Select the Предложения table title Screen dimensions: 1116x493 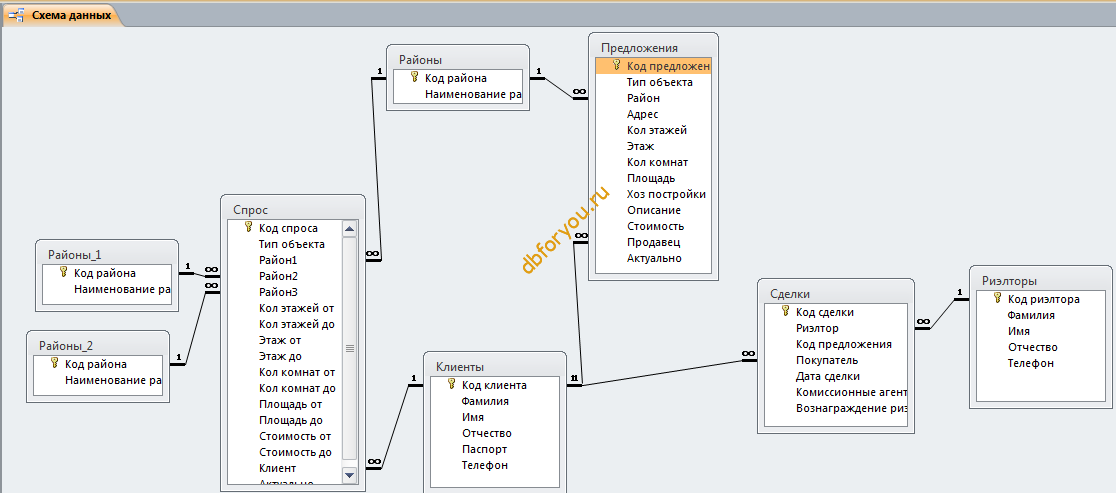point(639,48)
